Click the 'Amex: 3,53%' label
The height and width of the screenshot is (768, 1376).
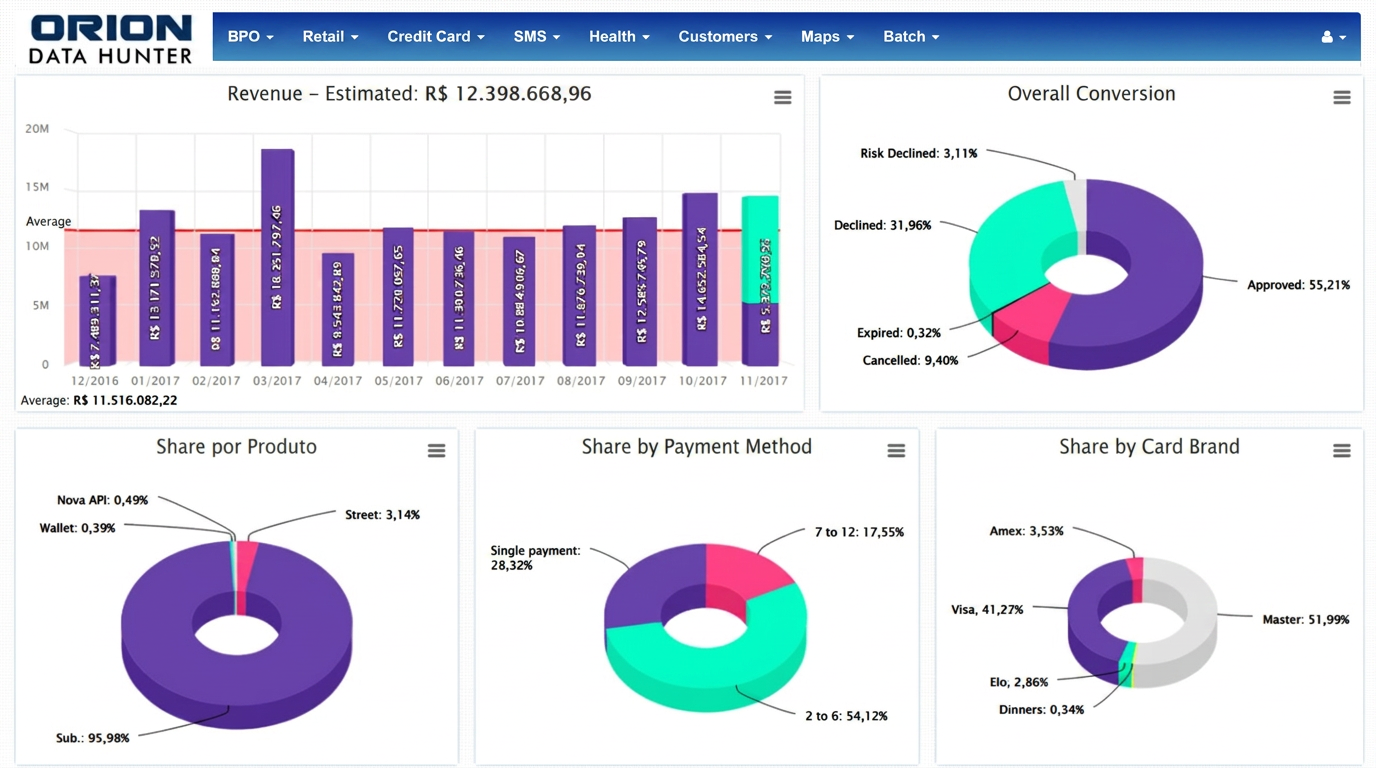1026,531
